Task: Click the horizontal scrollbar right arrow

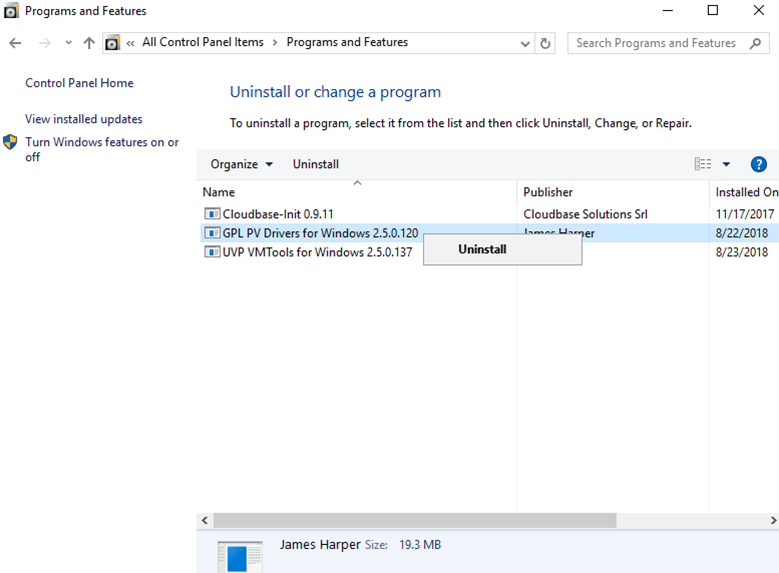Action: (x=773, y=520)
